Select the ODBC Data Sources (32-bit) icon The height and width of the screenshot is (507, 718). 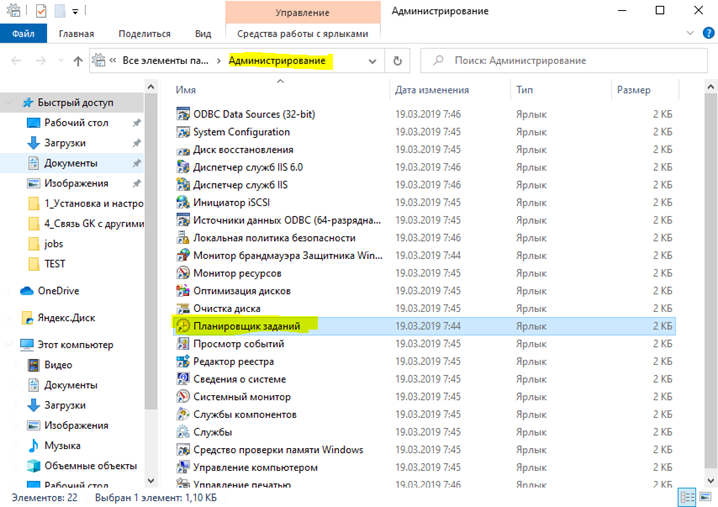click(x=183, y=114)
